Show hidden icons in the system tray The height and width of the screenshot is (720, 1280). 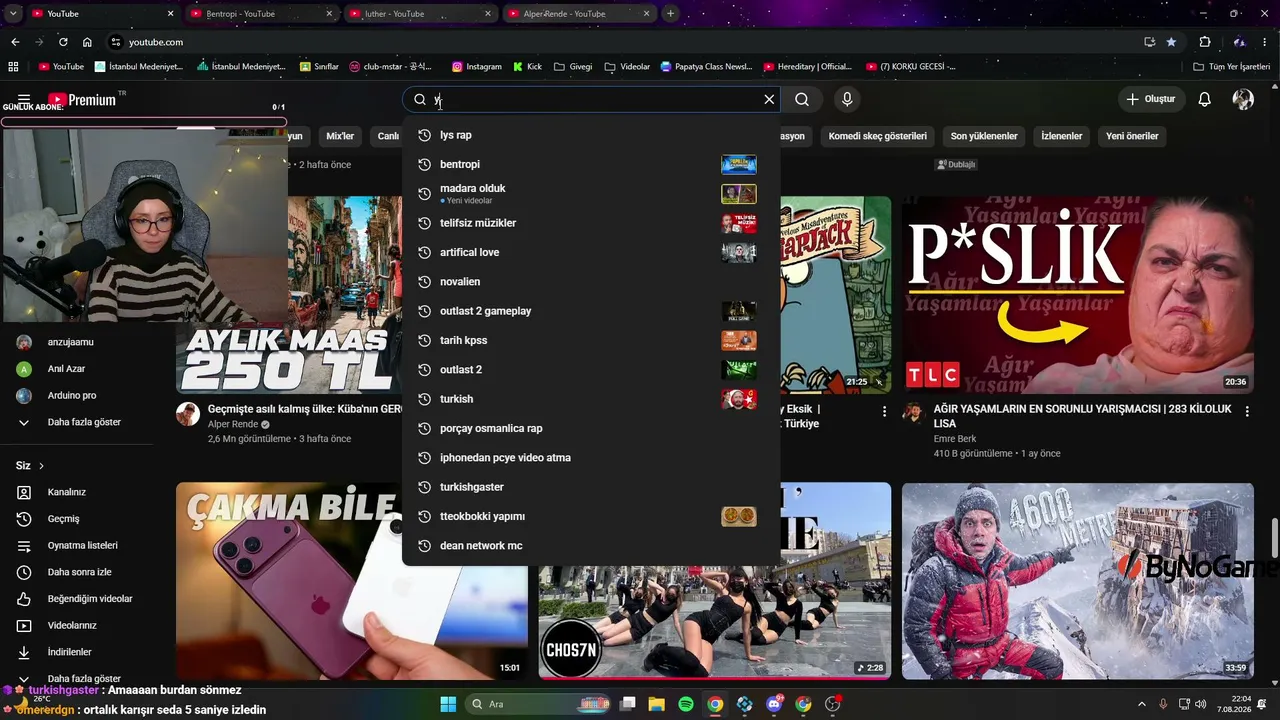tap(1142, 704)
